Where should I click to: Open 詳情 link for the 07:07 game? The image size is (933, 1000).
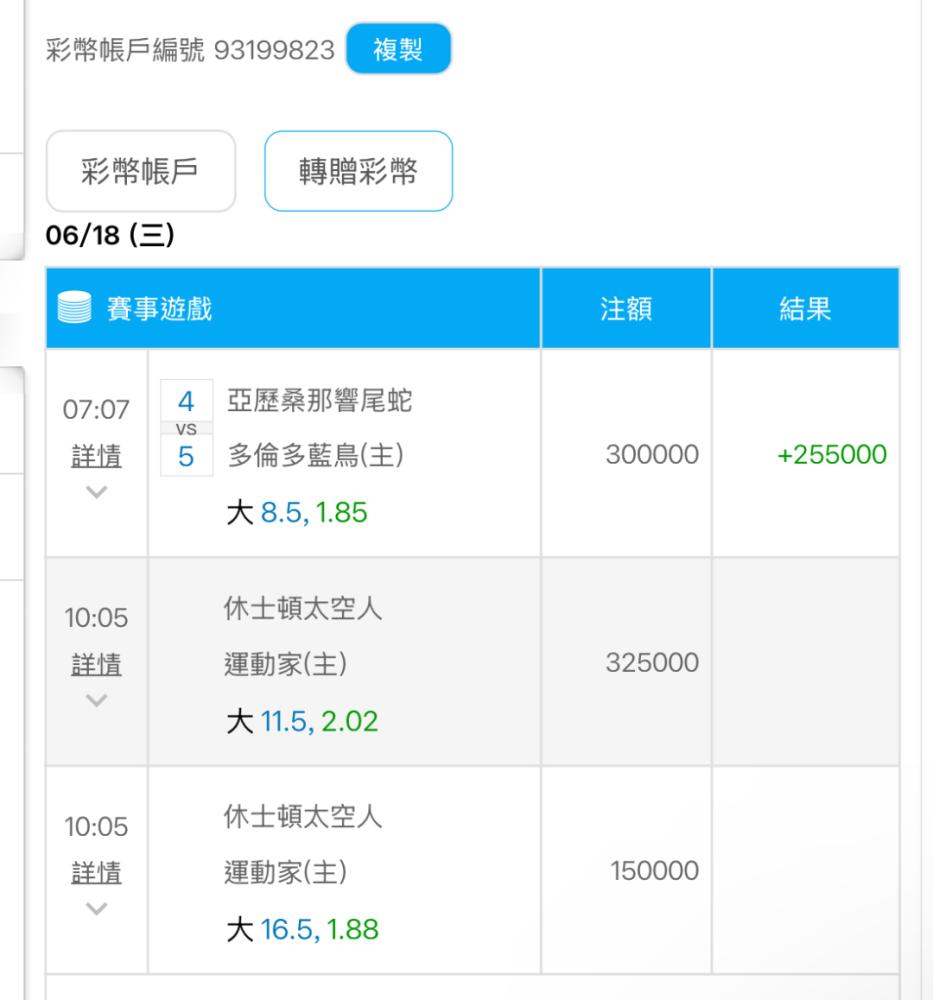tap(96, 457)
